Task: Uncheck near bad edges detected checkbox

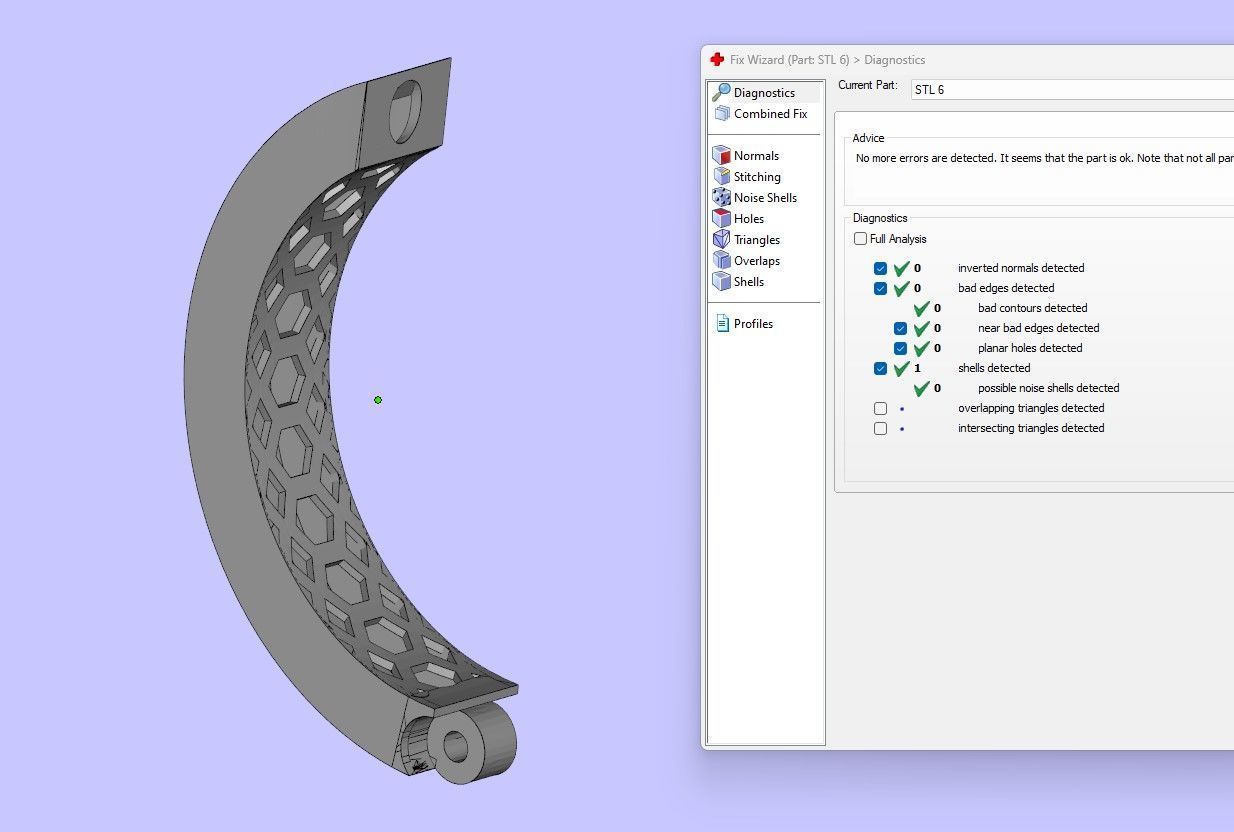Action: [900, 328]
